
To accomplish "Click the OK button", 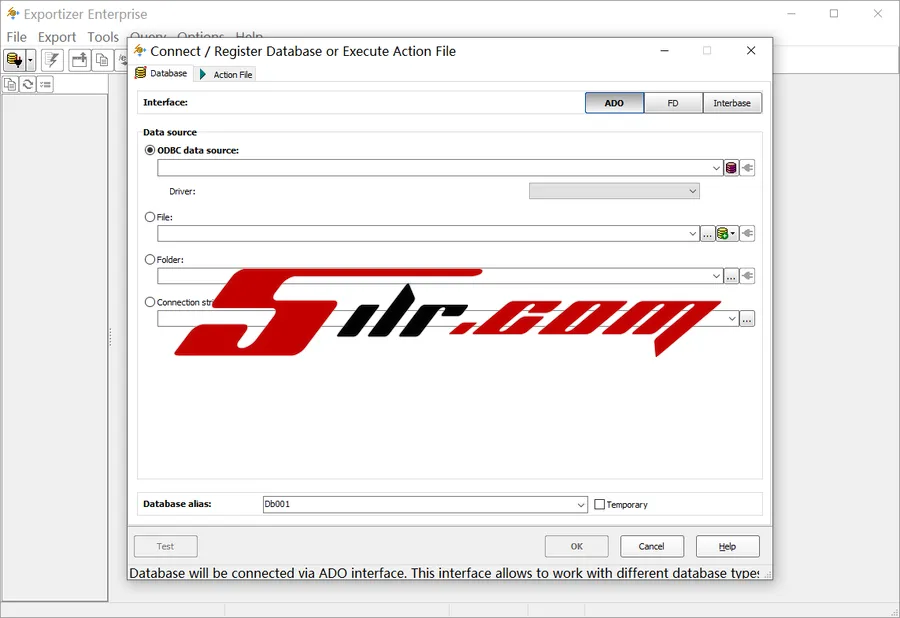I will pyautogui.click(x=576, y=546).
